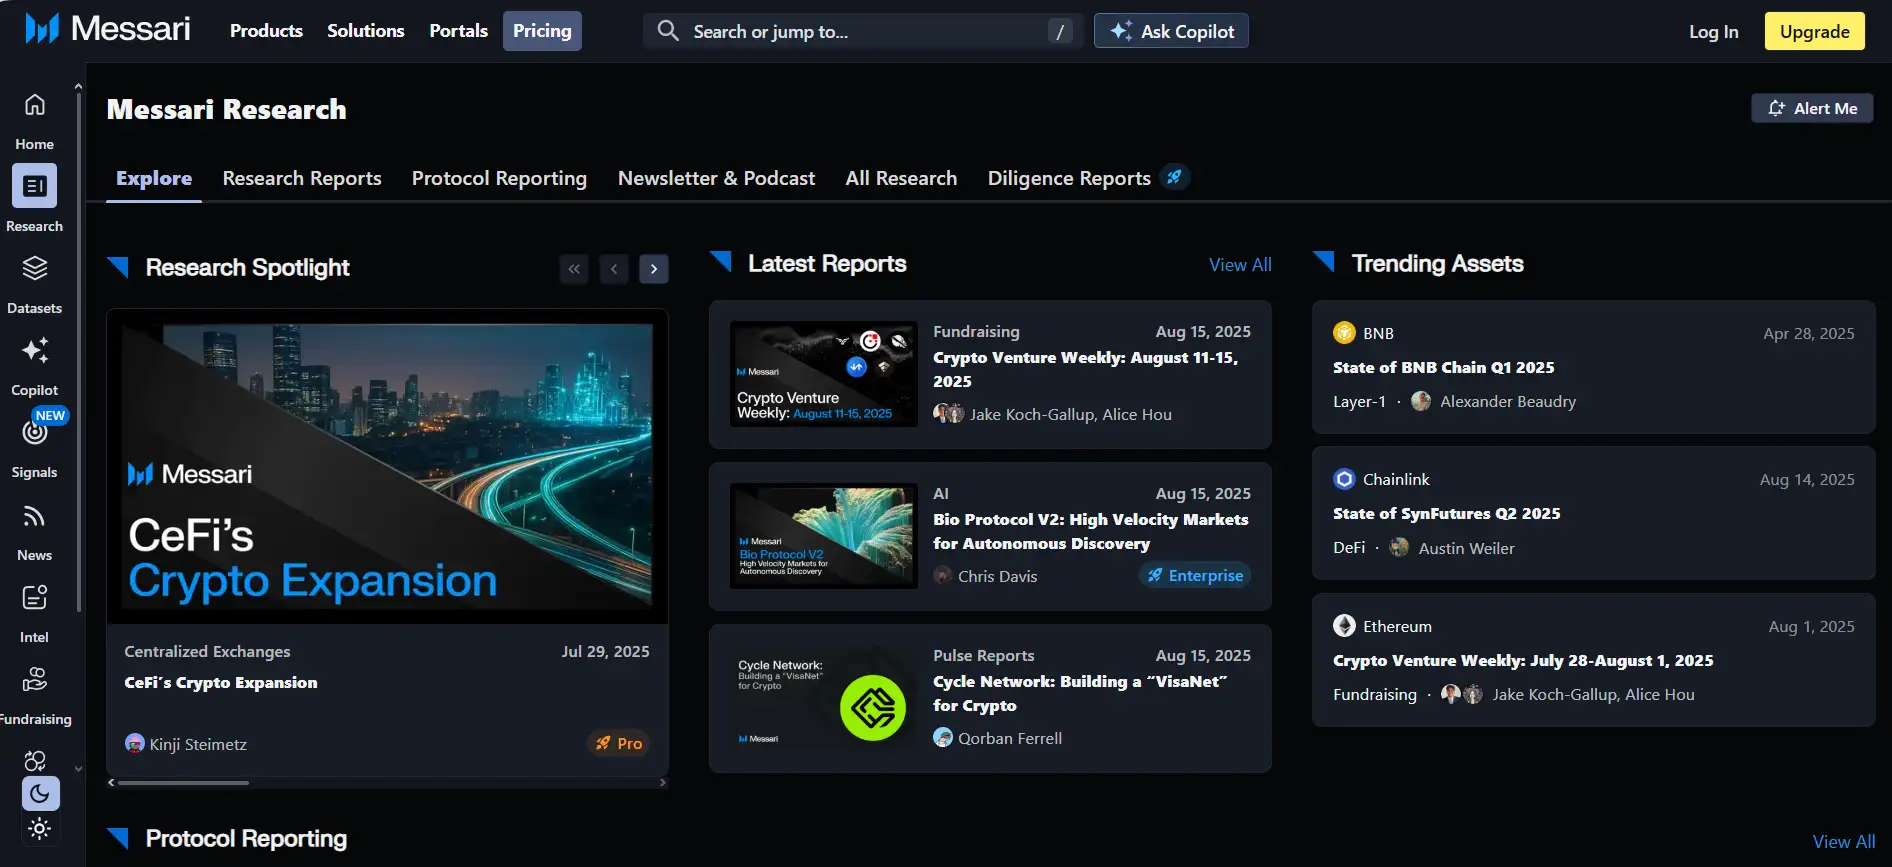
Task: Click the Search or jump to field
Action: tap(860, 31)
